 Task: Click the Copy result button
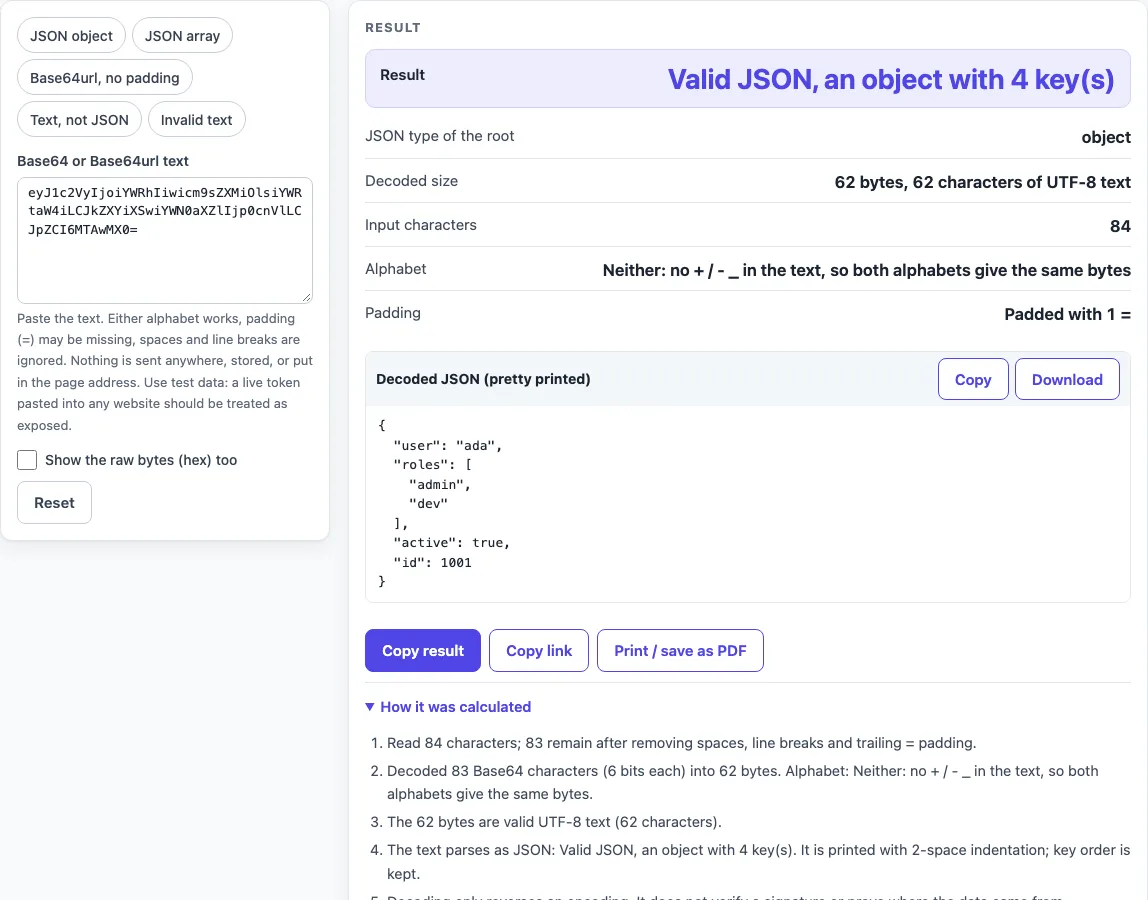422,650
